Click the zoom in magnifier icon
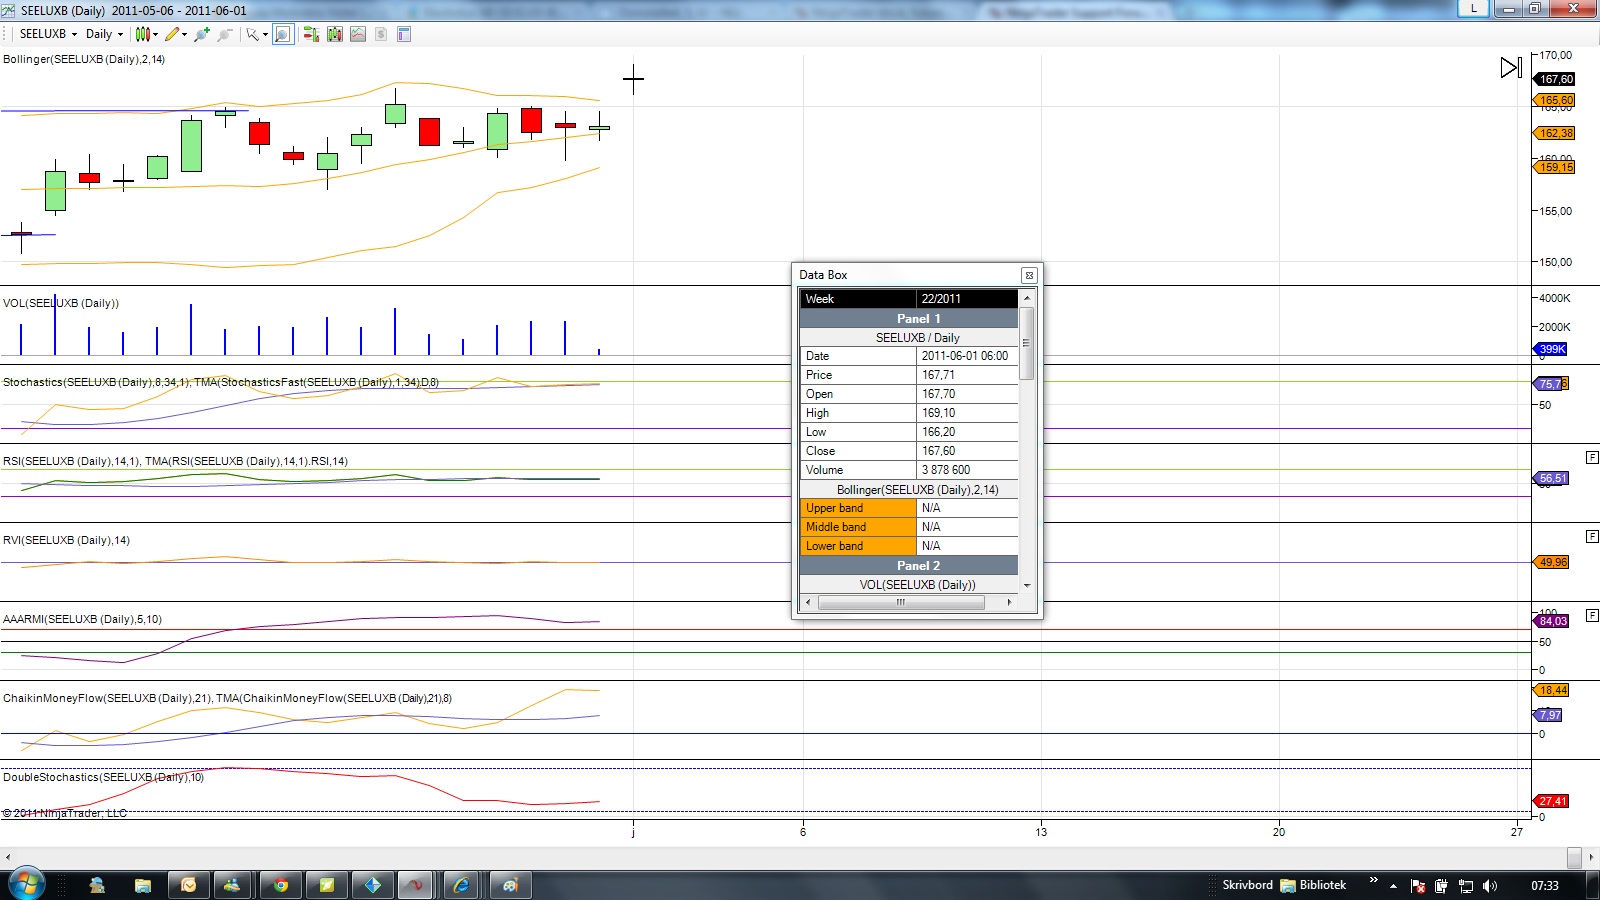The height and width of the screenshot is (900, 1600). (x=202, y=34)
